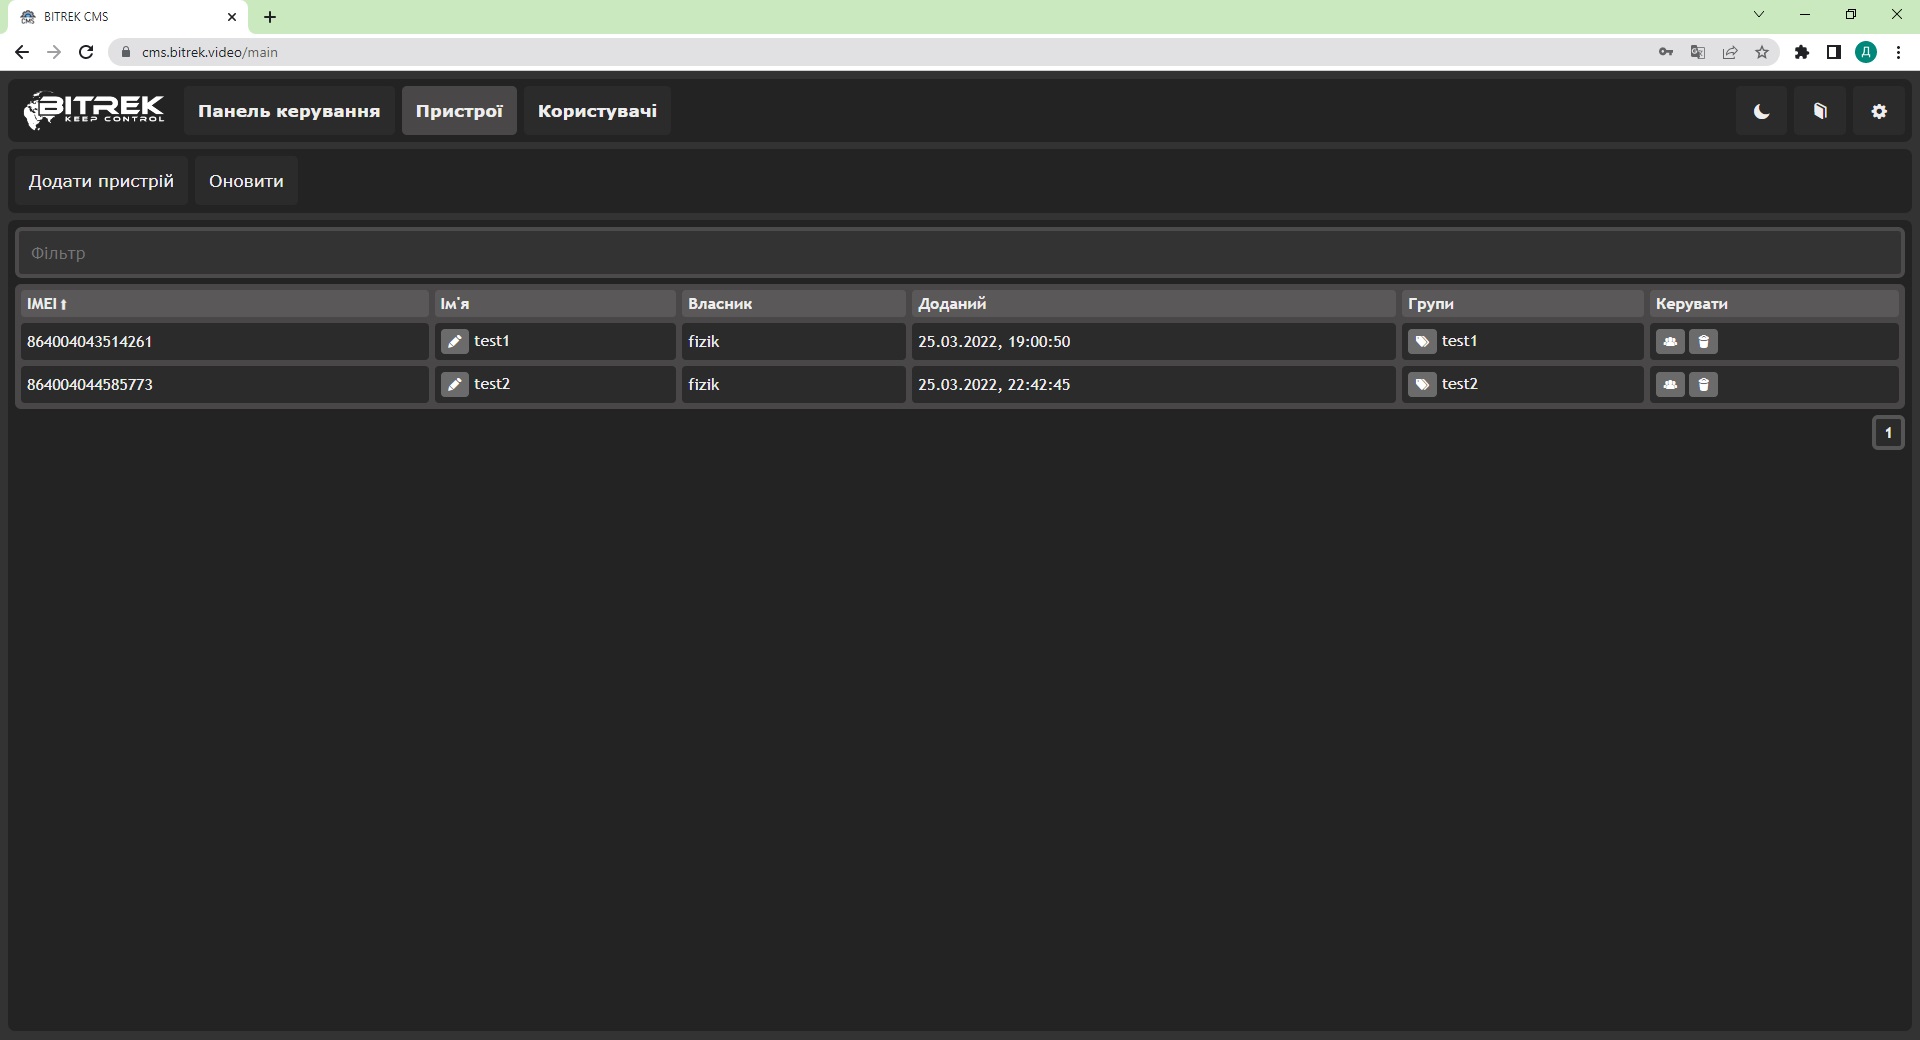1920x1040 pixels.
Task: Delete device test2 with the trash icon
Action: (1703, 385)
